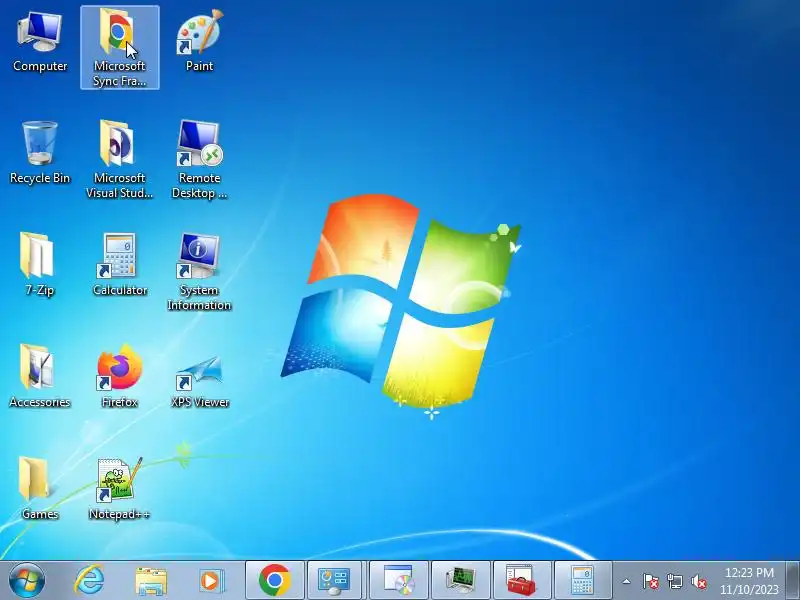Open the Windows Start menu
The width and height of the screenshot is (800, 600).
pos(27,580)
